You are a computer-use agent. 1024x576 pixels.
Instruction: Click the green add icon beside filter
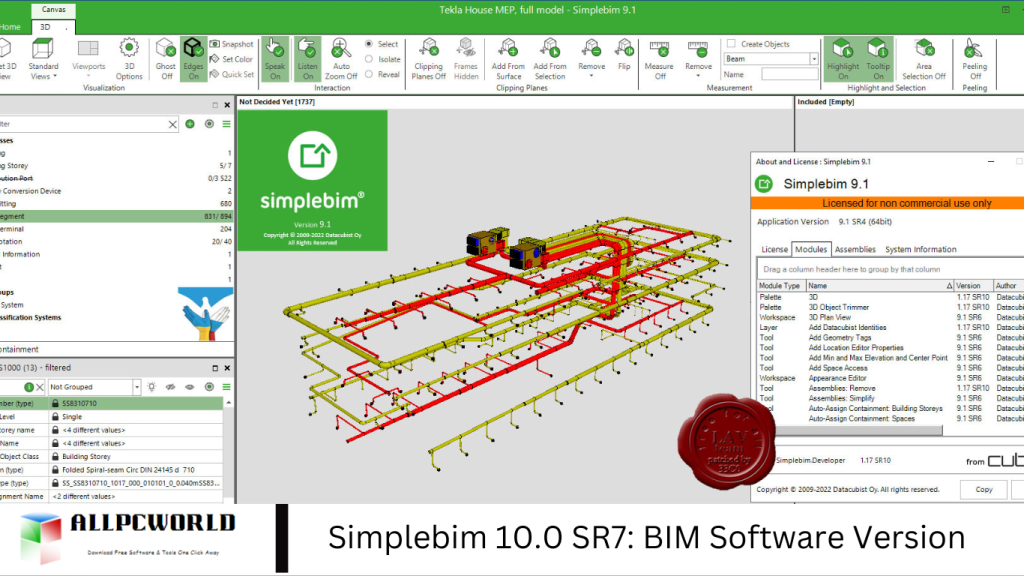coord(190,124)
